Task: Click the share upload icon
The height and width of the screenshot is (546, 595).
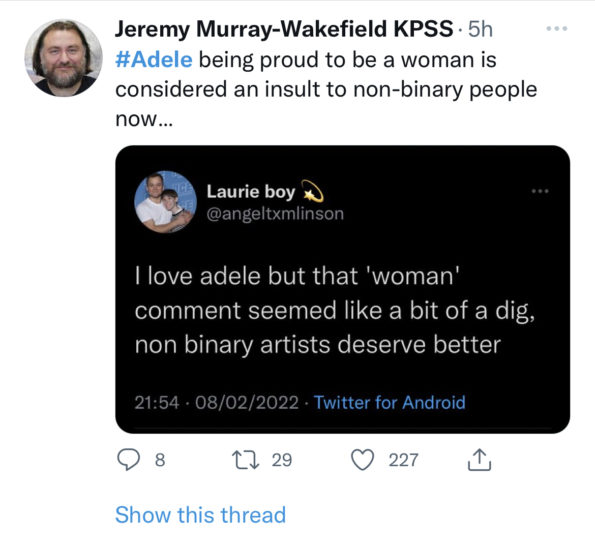Action: pyautogui.click(x=479, y=460)
